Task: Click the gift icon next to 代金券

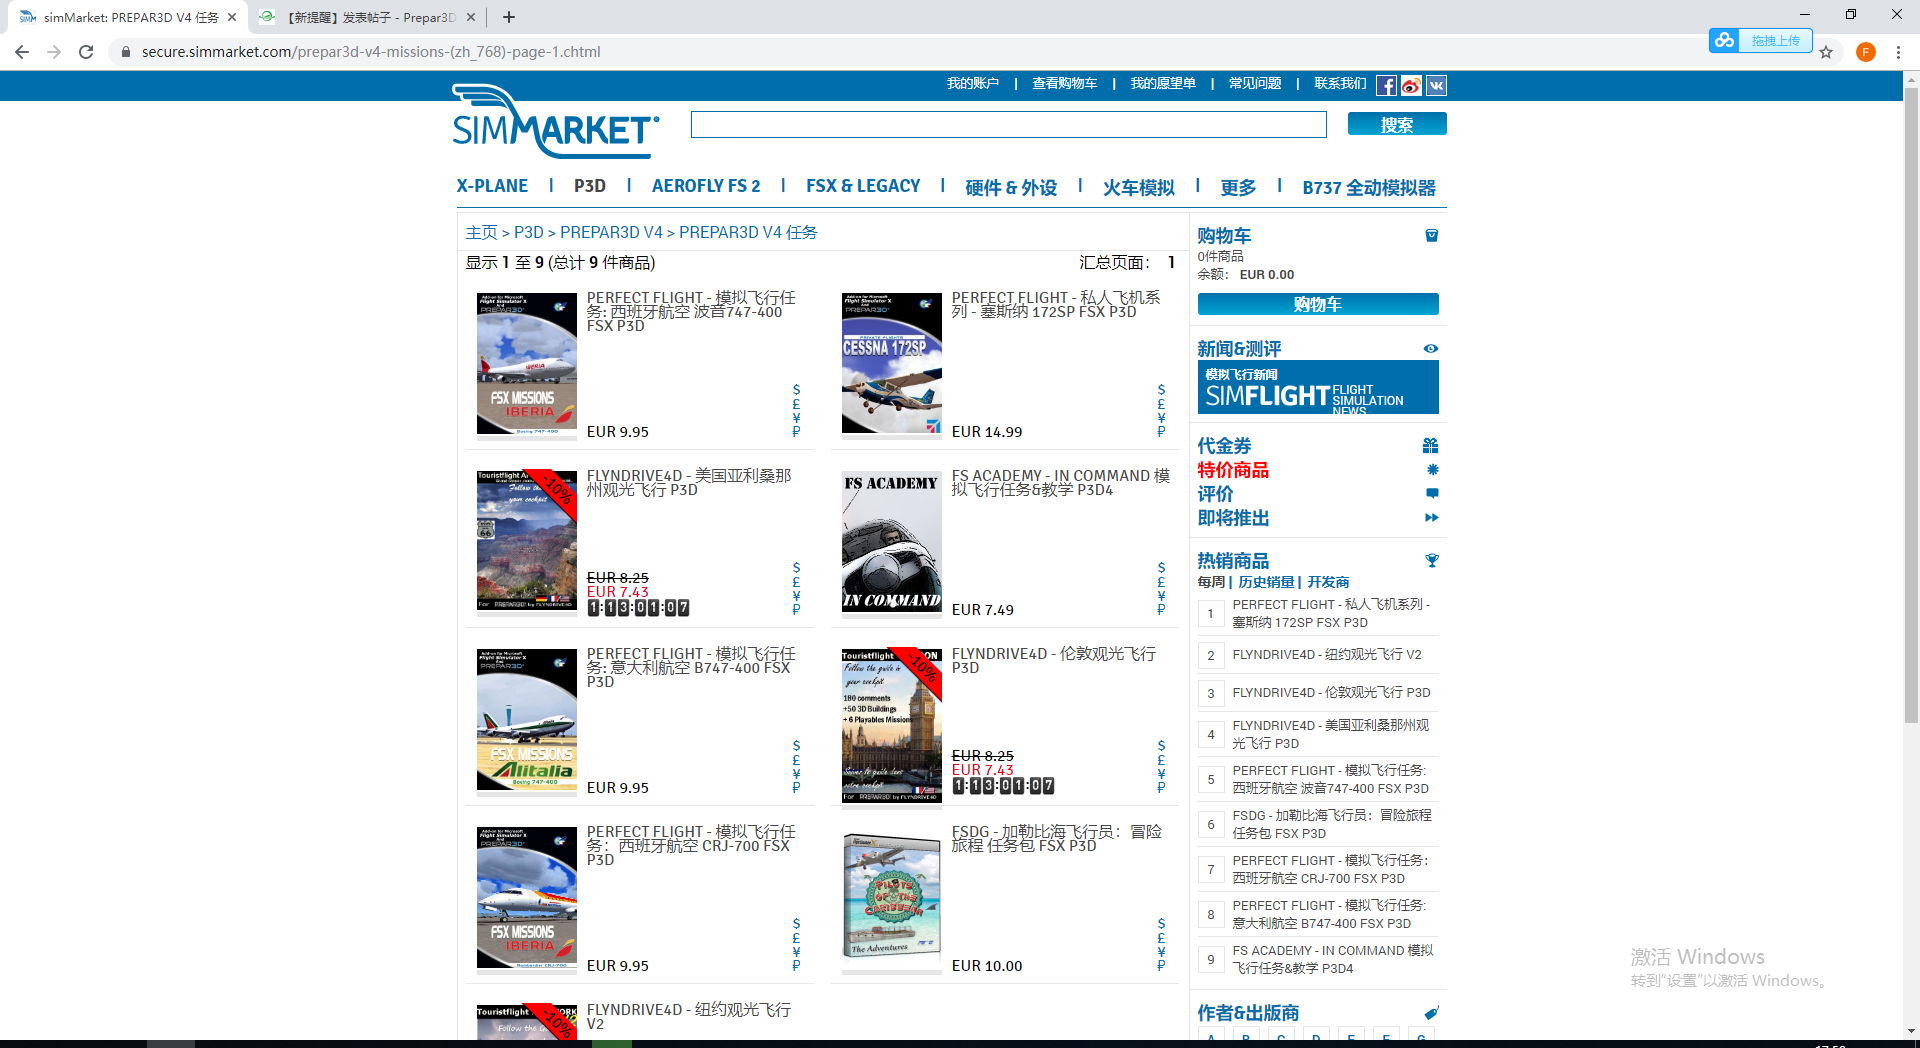Action: pyautogui.click(x=1431, y=446)
